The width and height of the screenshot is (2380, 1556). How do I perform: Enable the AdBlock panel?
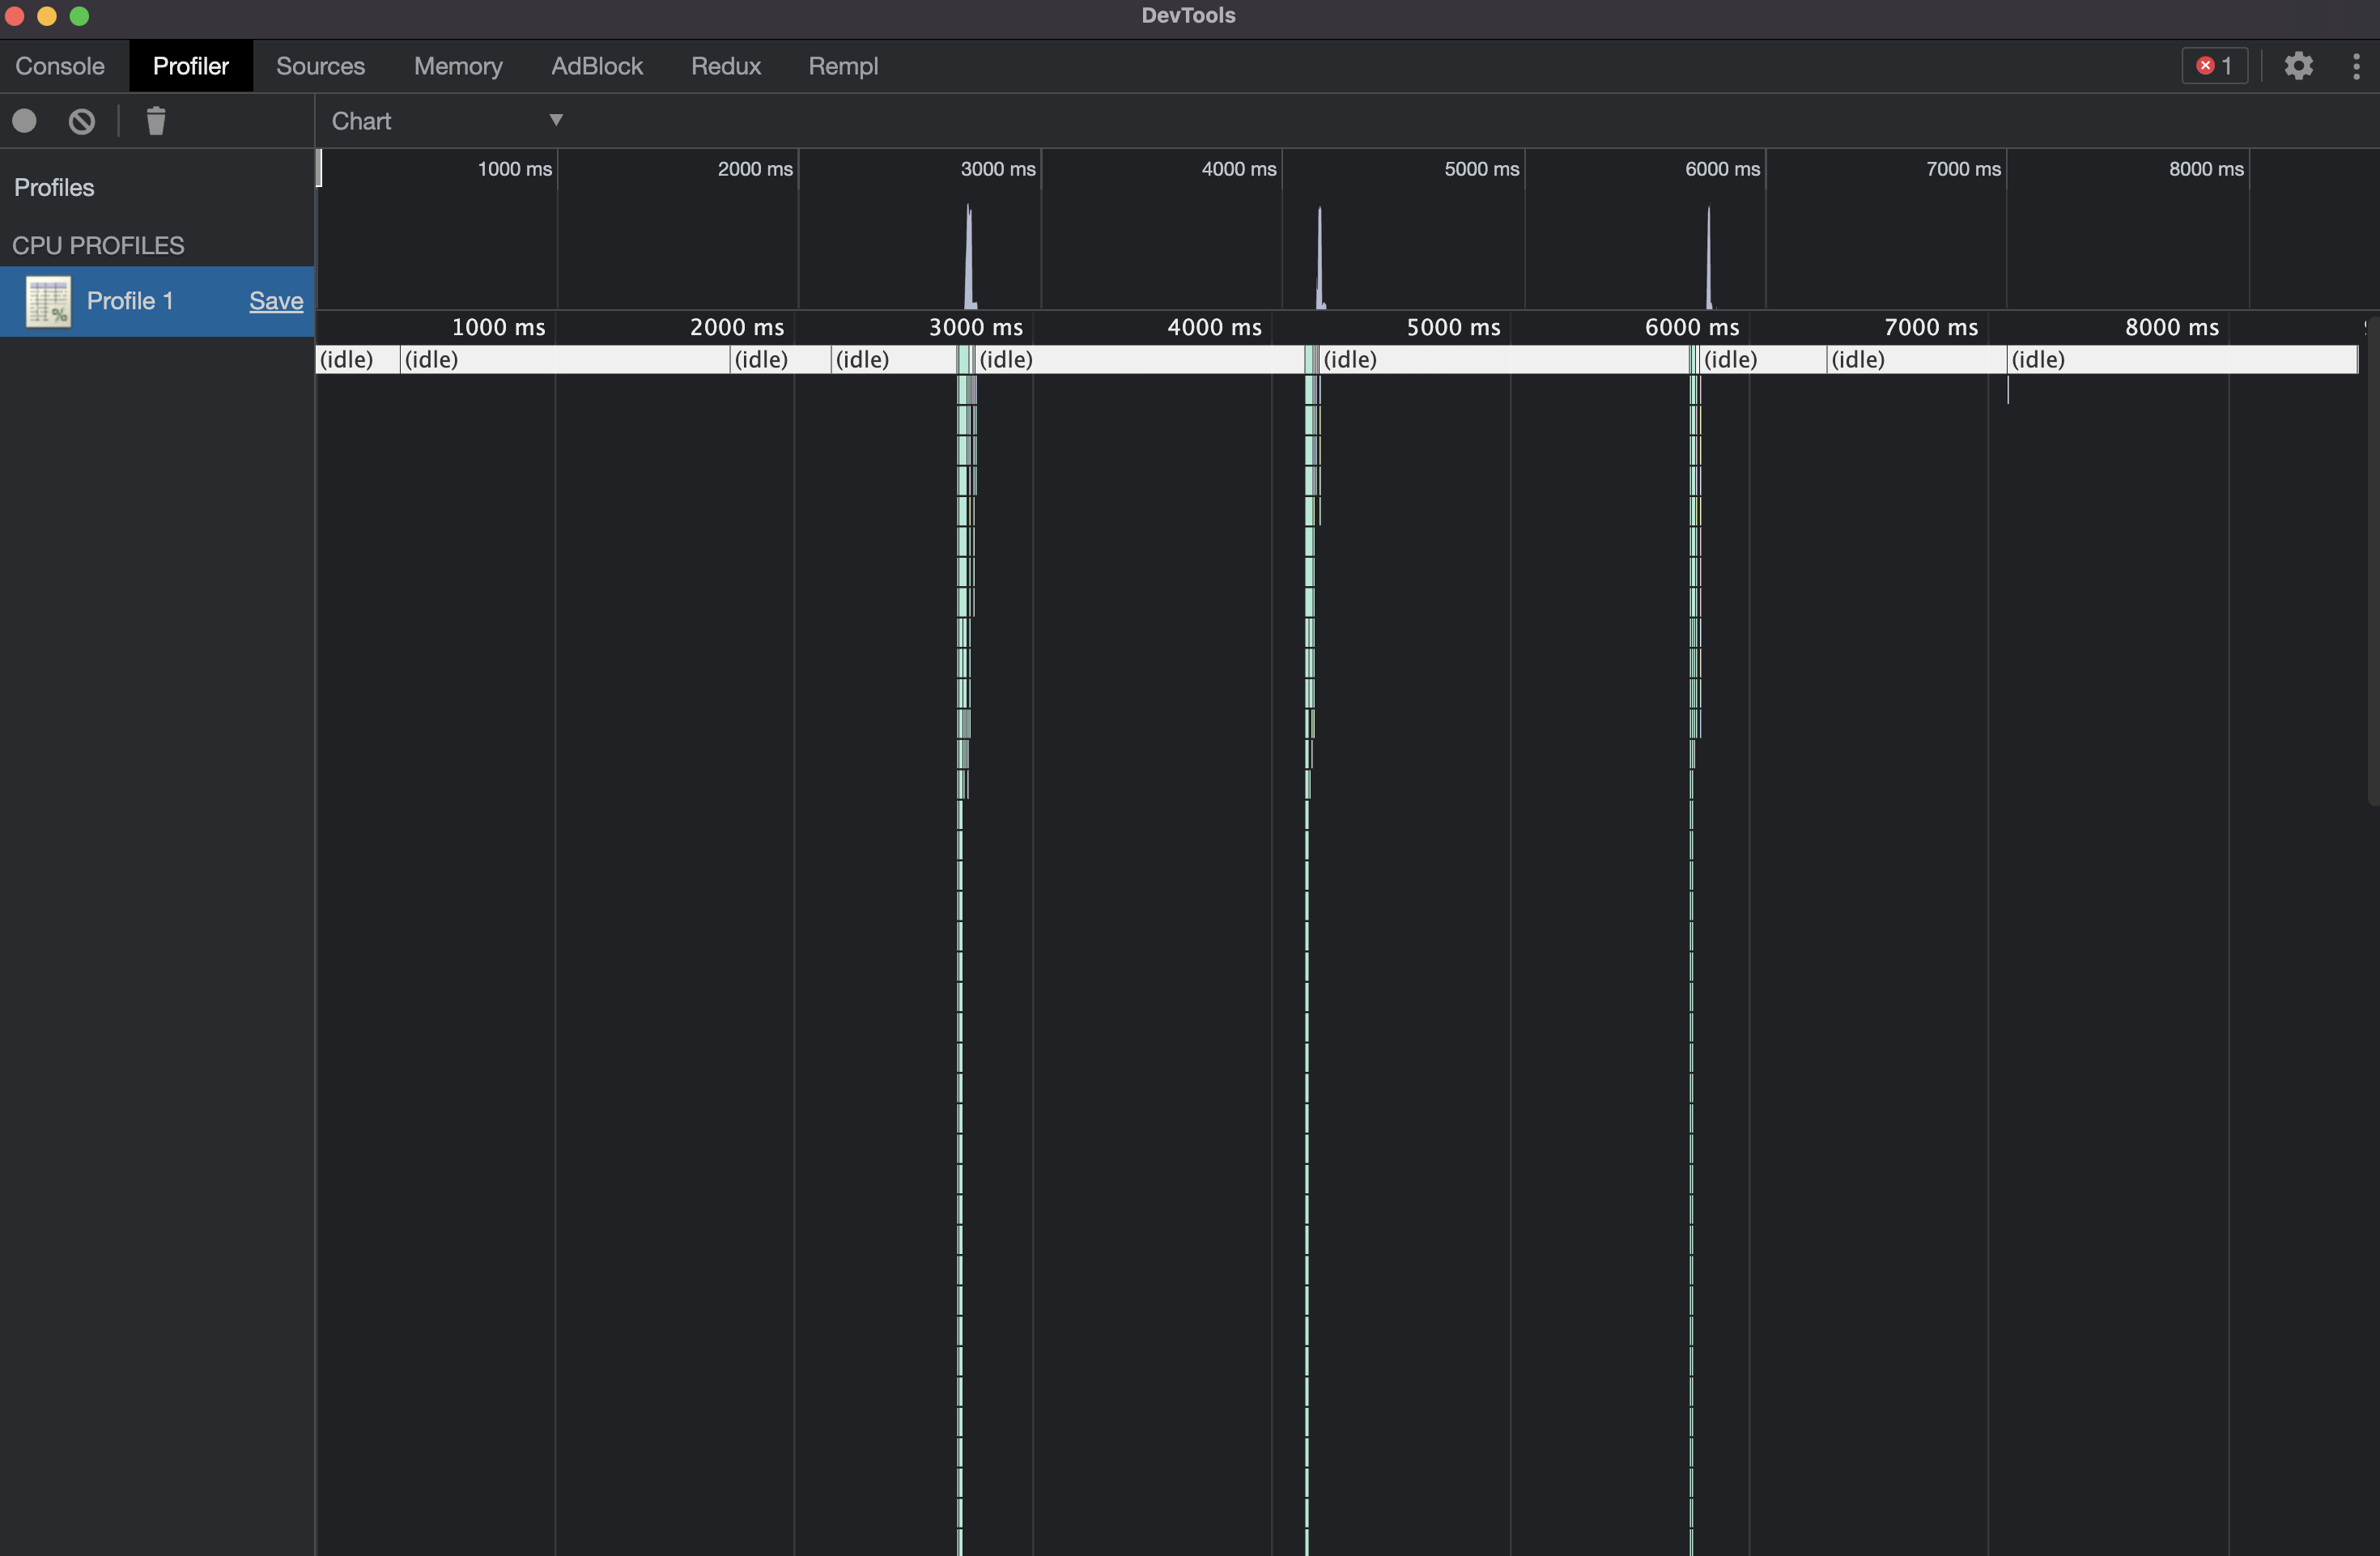(597, 64)
